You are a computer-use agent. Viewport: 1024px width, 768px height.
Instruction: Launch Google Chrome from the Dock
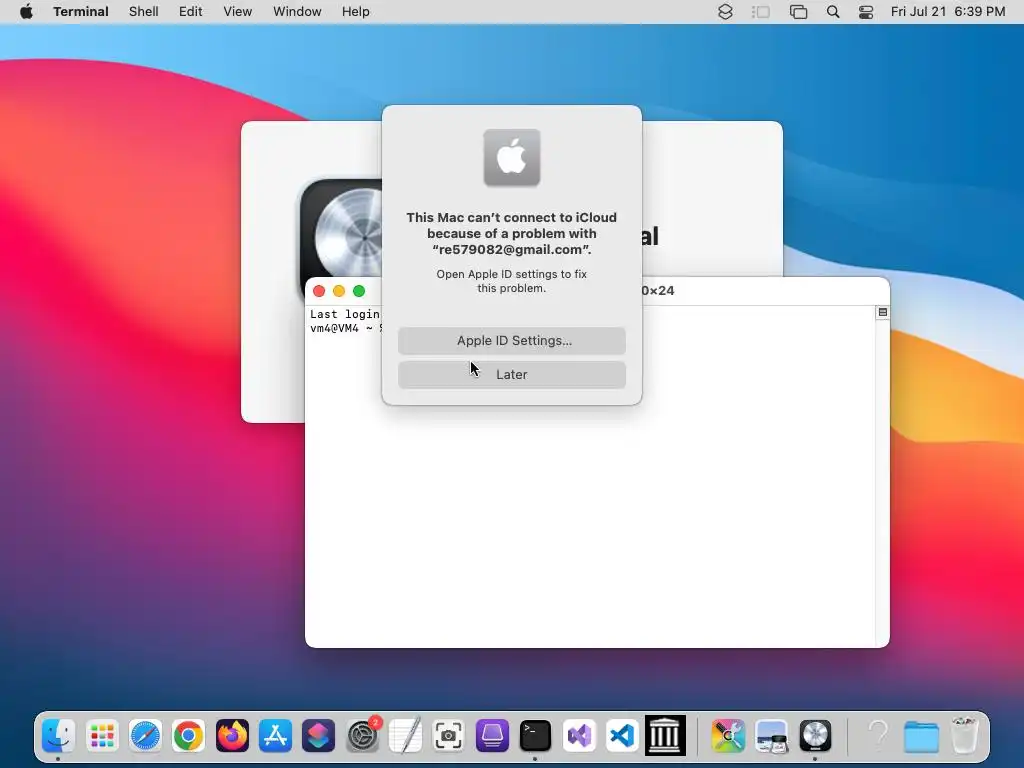coord(189,736)
